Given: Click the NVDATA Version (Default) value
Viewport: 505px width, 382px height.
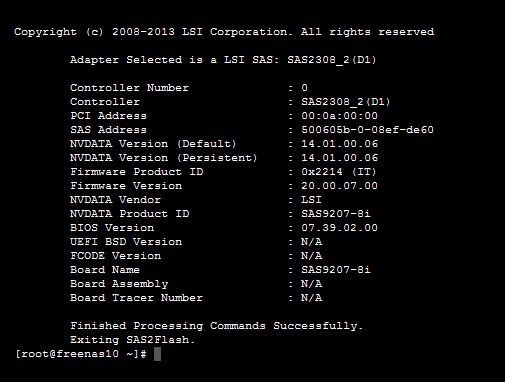Looking at the screenshot, I should pyautogui.click(x=339, y=144).
